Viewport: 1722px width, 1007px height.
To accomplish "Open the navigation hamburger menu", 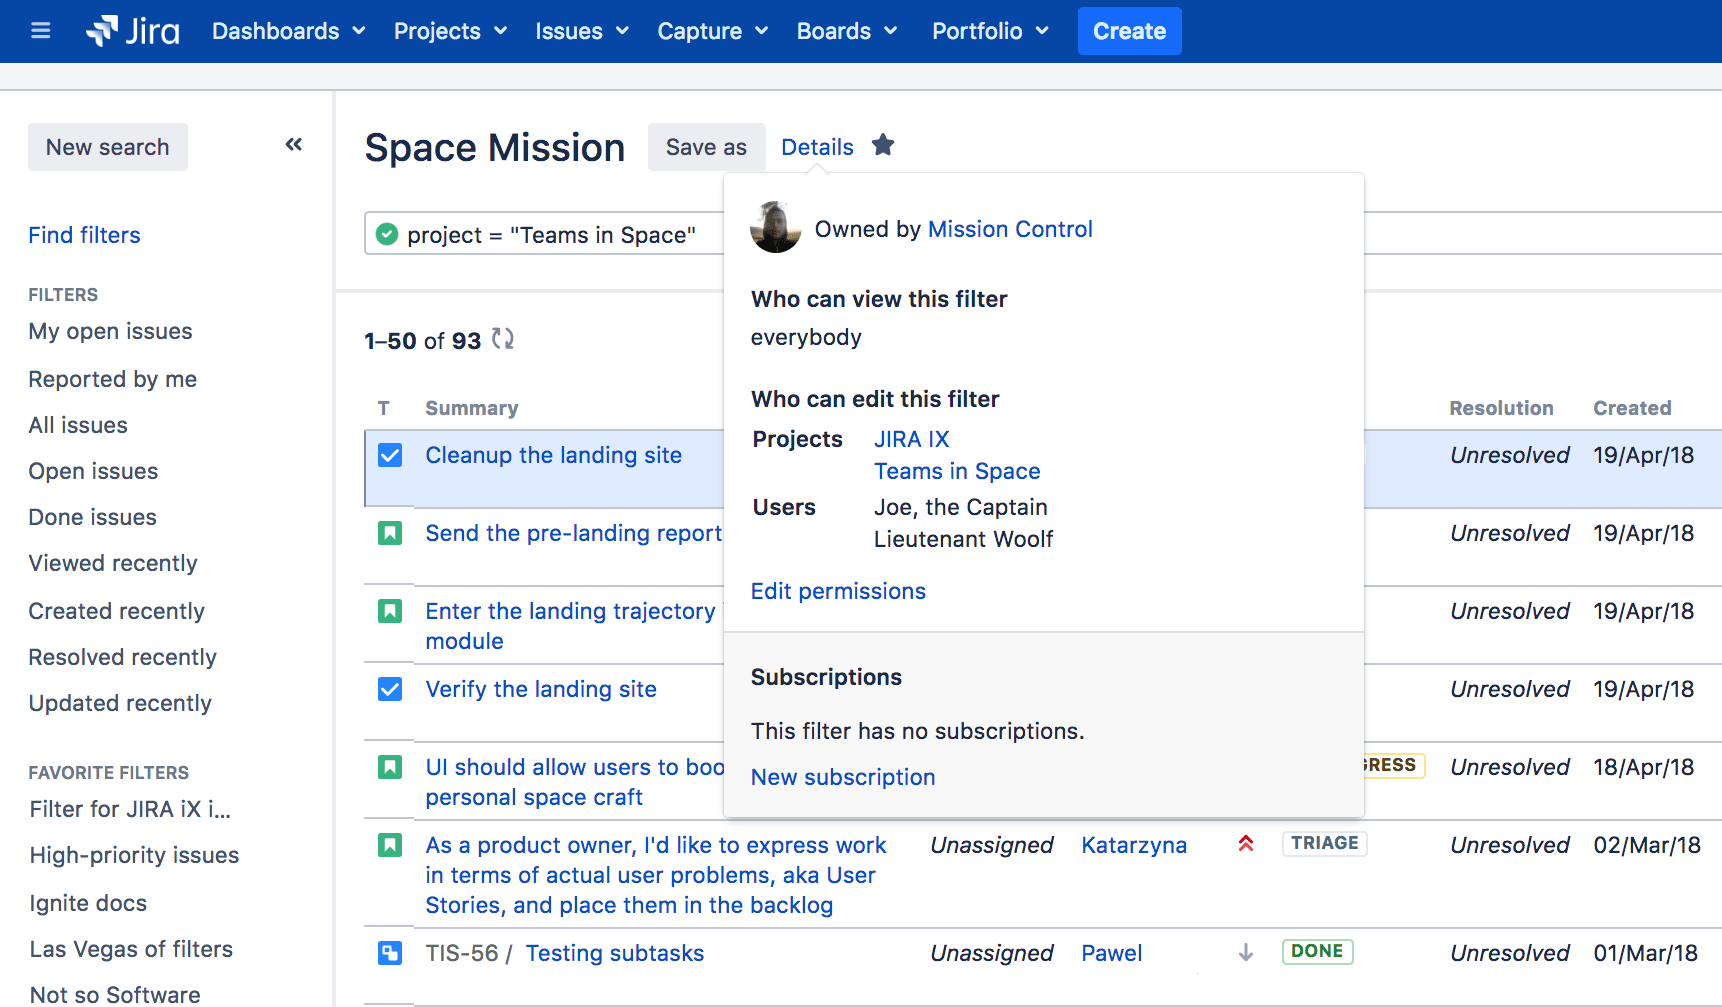I will pos(40,30).
